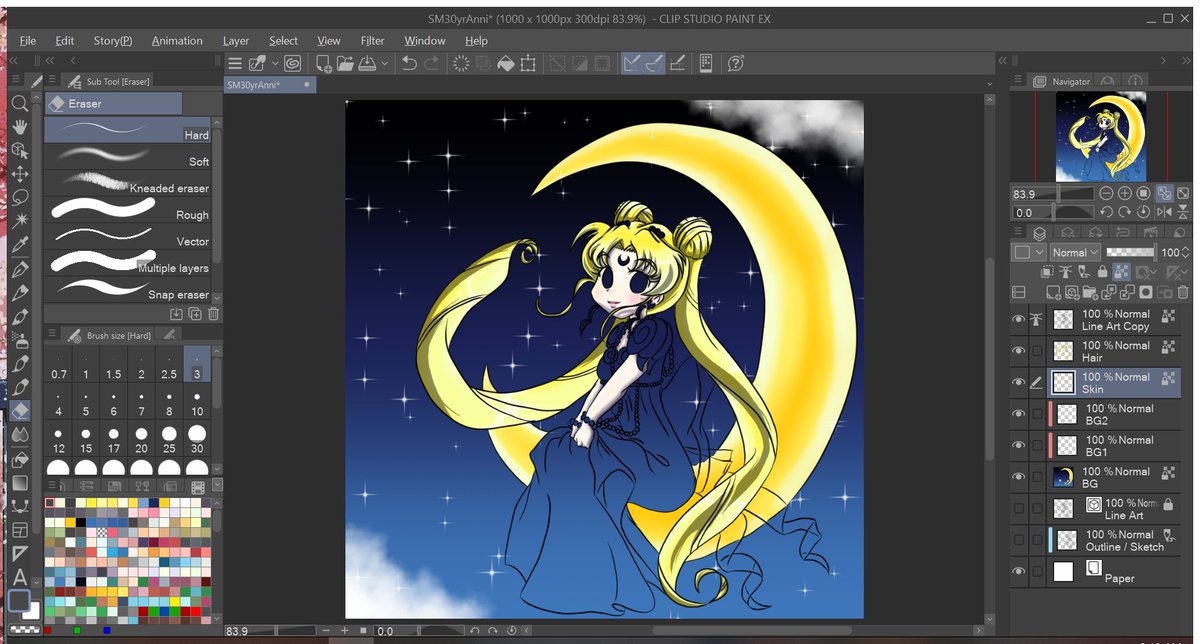Select the Eyedropper tool

19,244
